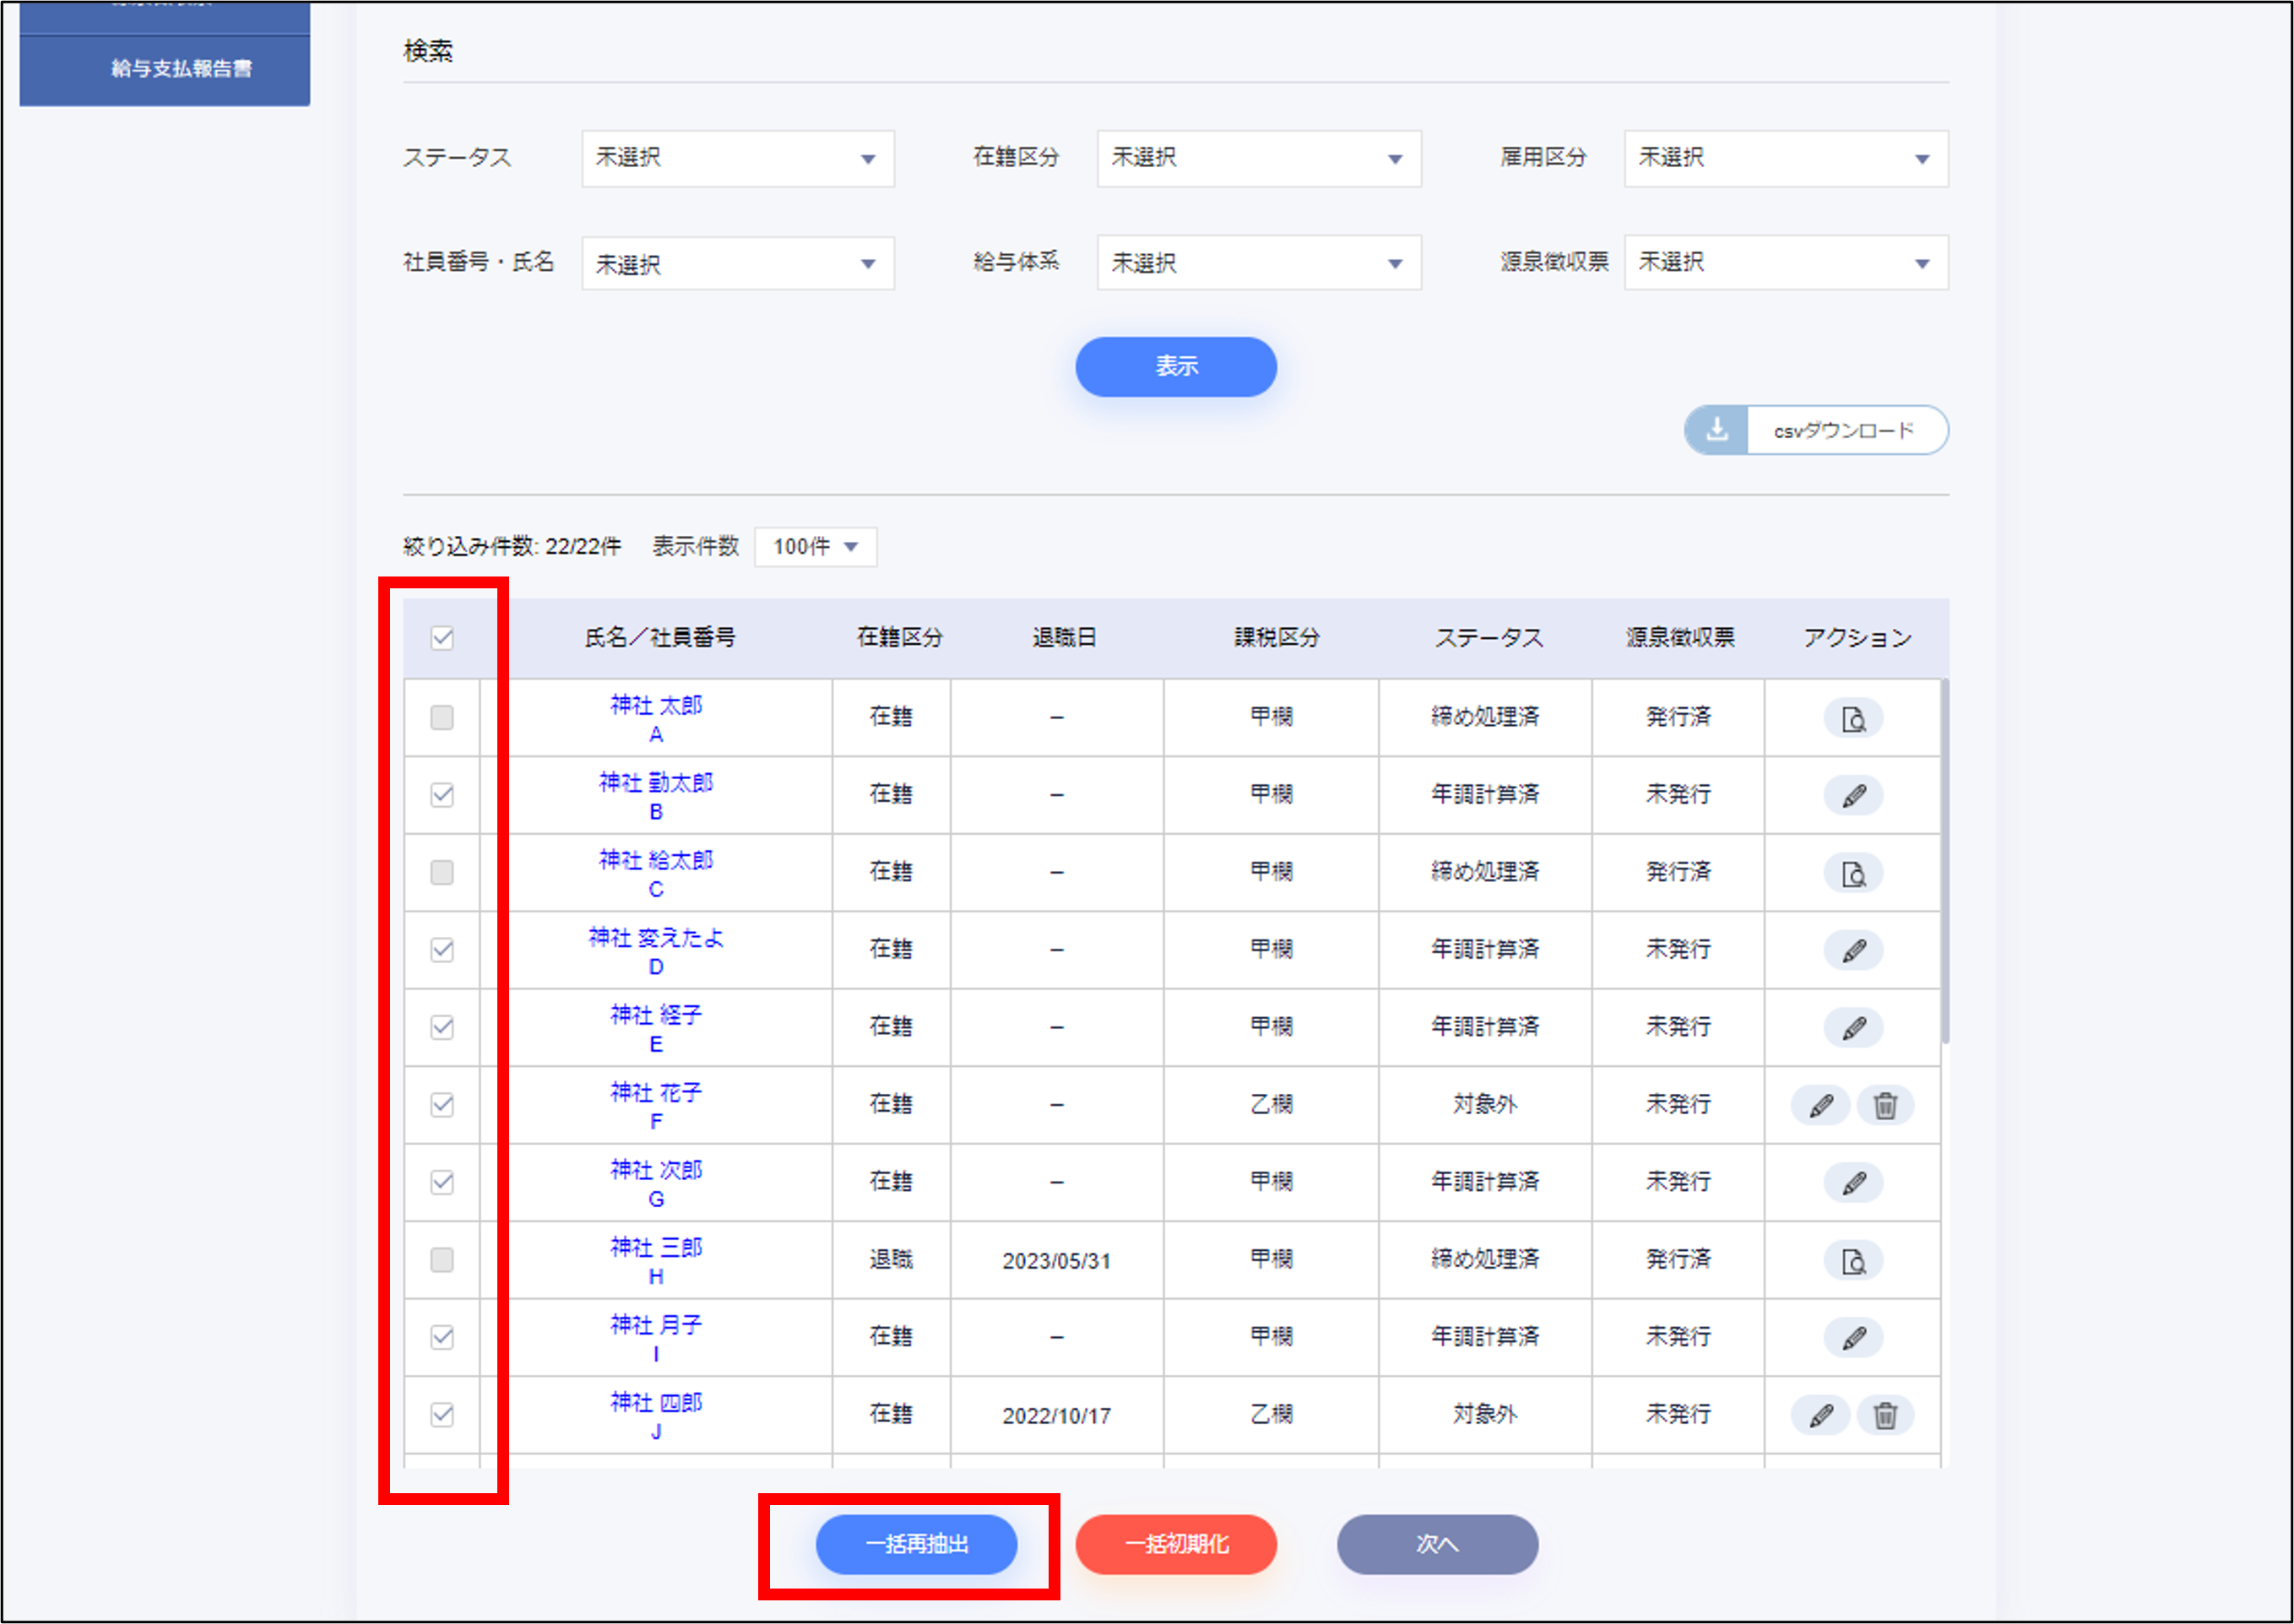Uncheck the checkbox for 神社 勤太郎
Viewport: 2294px width, 1624px height.
coord(442,795)
